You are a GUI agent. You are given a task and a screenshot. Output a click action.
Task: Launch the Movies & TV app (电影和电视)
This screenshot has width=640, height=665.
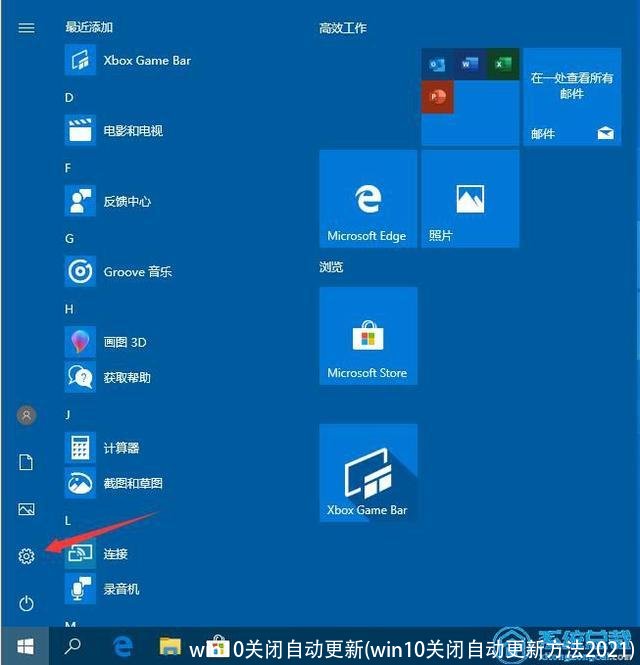(114, 130)
